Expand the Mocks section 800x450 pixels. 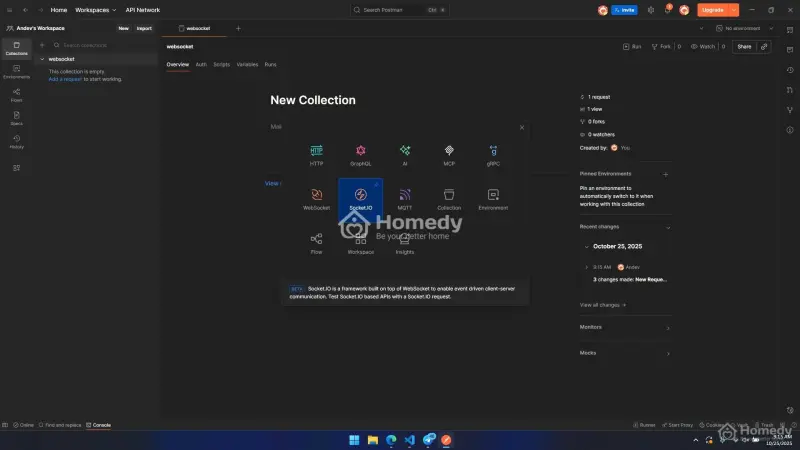668,354
